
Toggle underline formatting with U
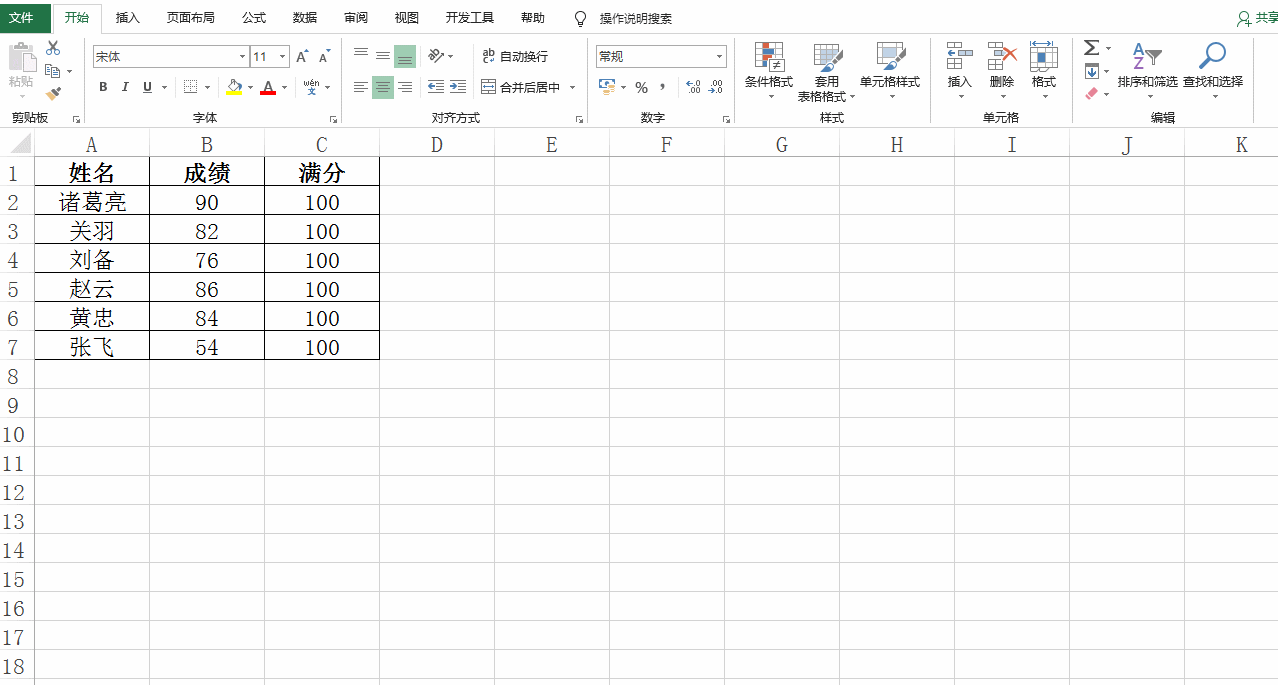coord(146,88)
